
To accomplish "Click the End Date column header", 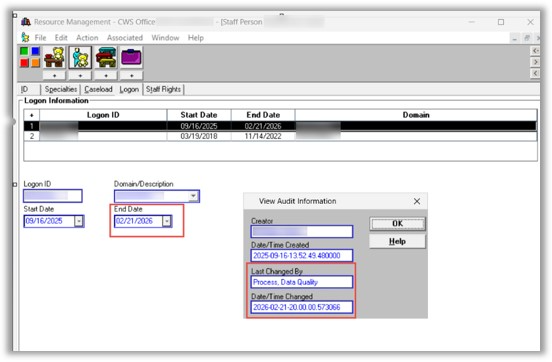I will [x=263, y=115].
